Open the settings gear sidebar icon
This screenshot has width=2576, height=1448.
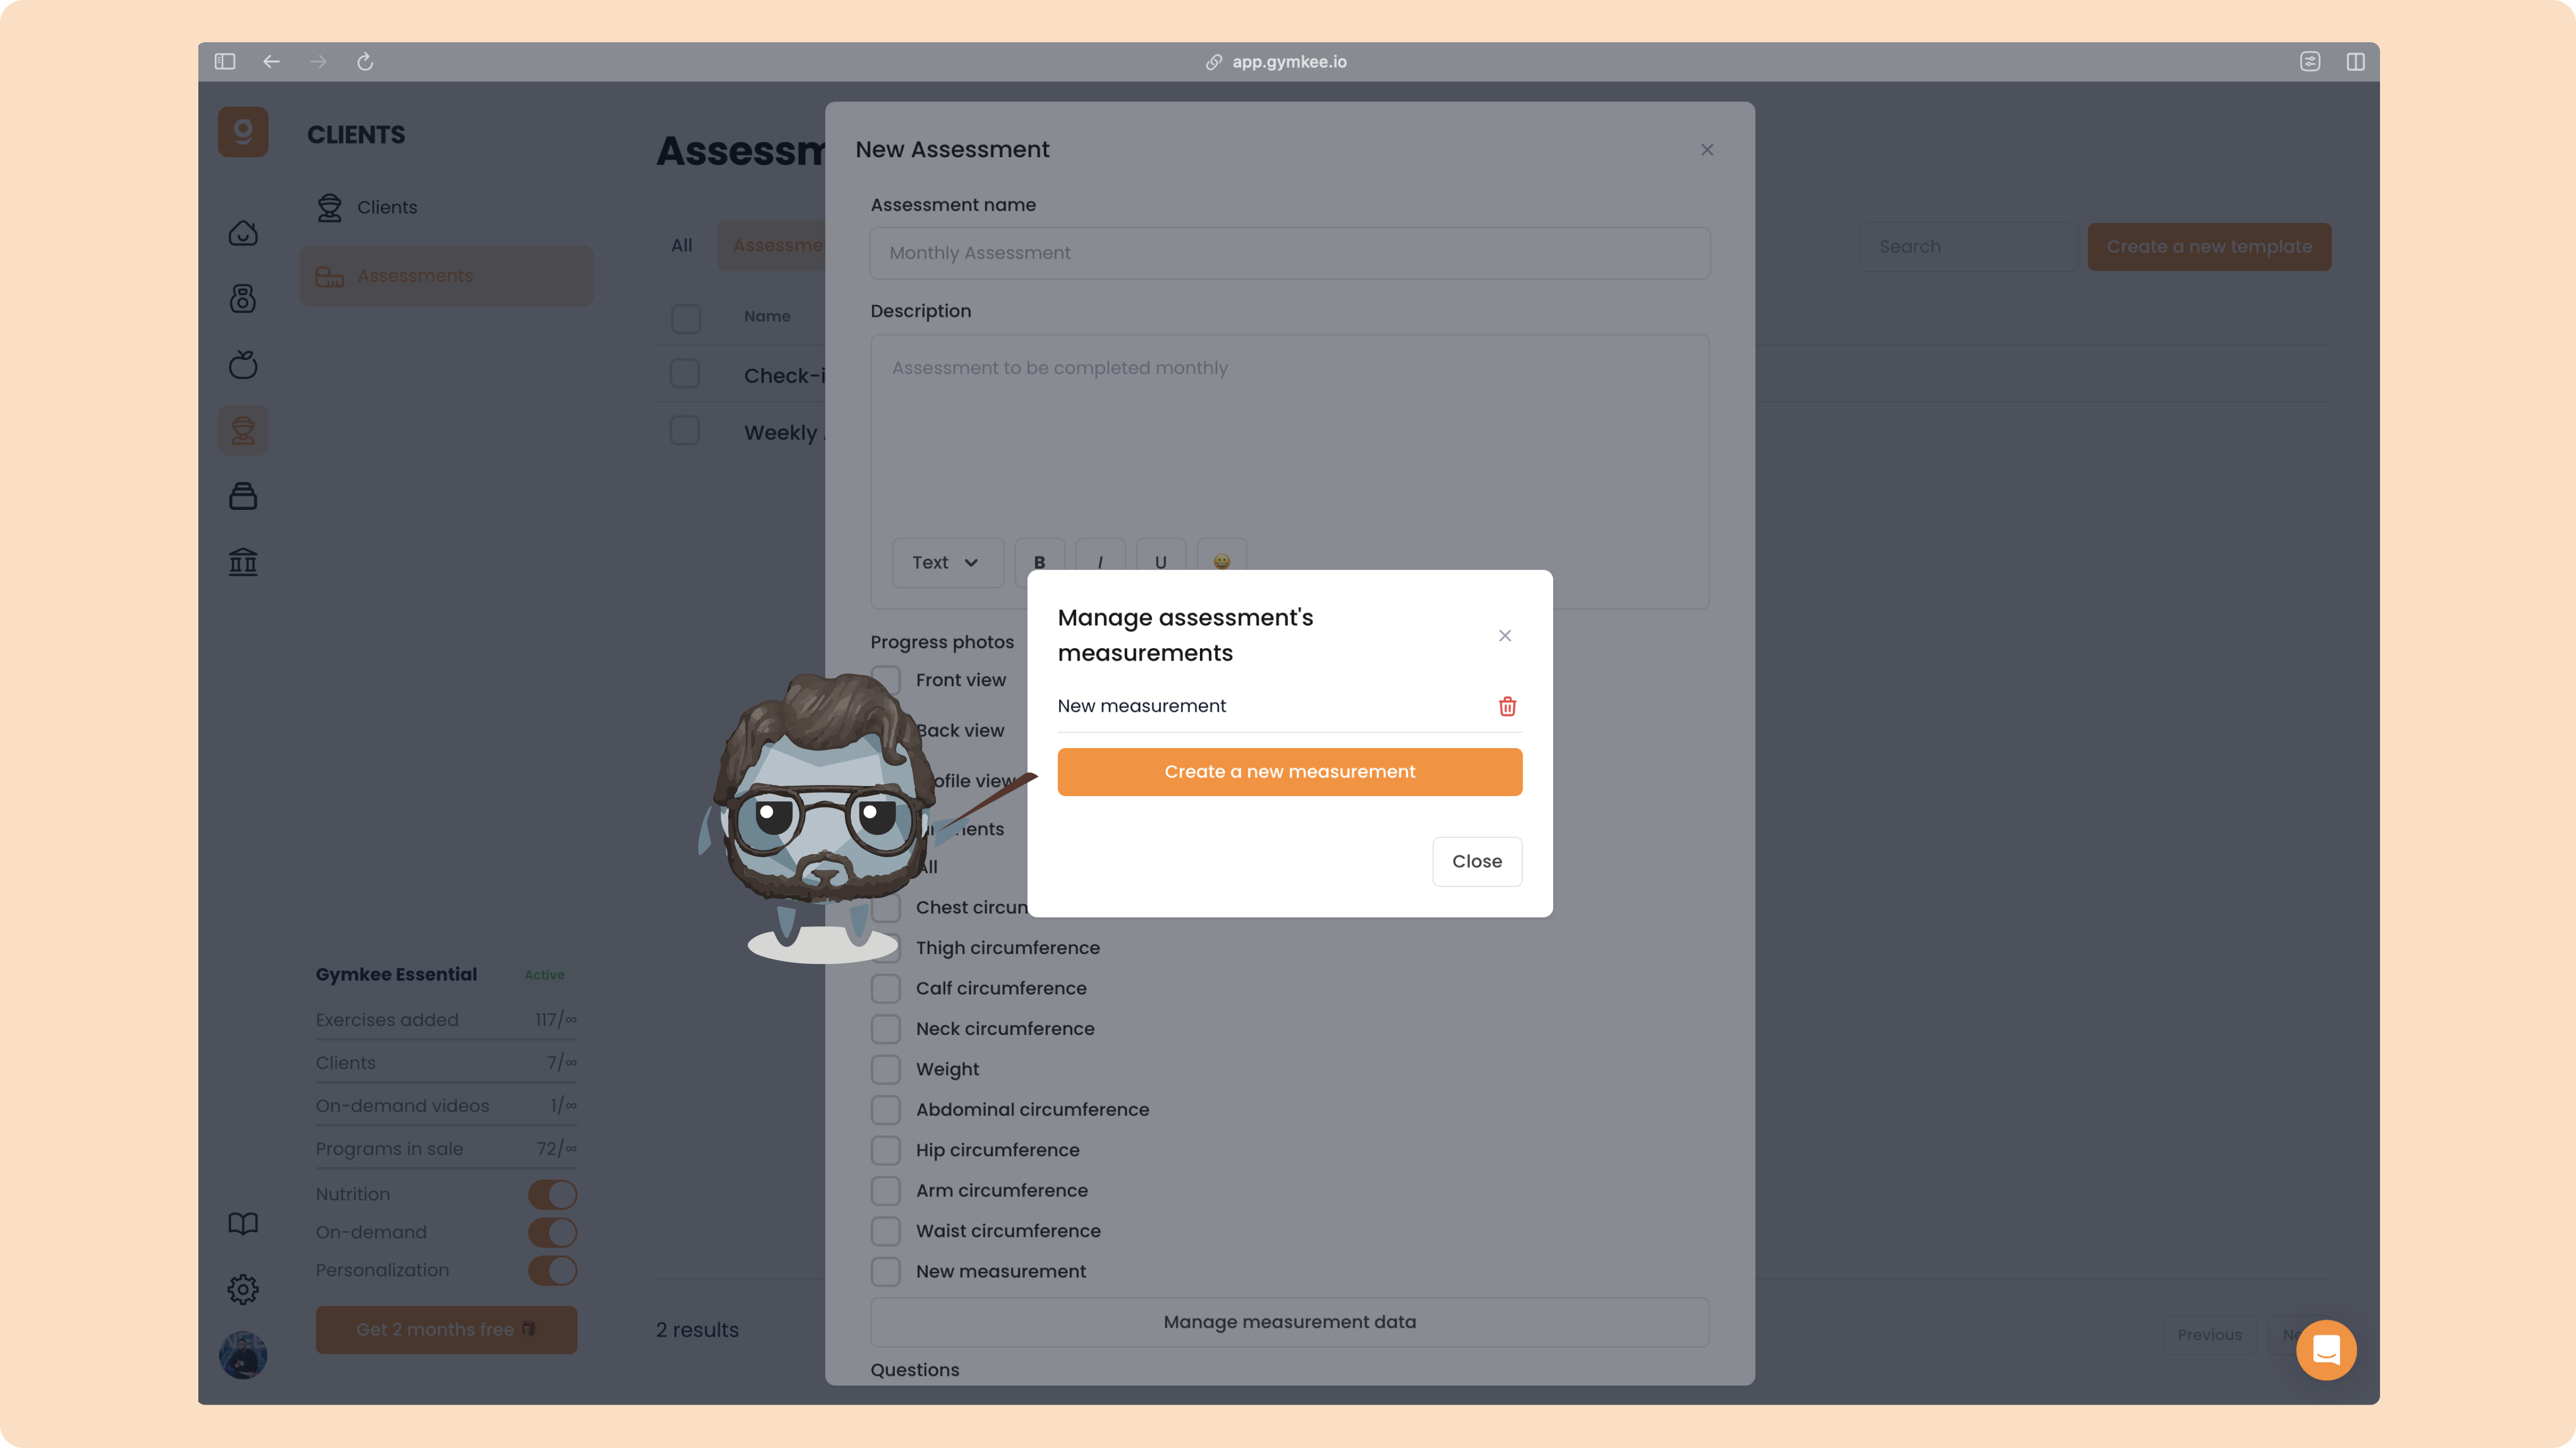(x=243, y=1289)
